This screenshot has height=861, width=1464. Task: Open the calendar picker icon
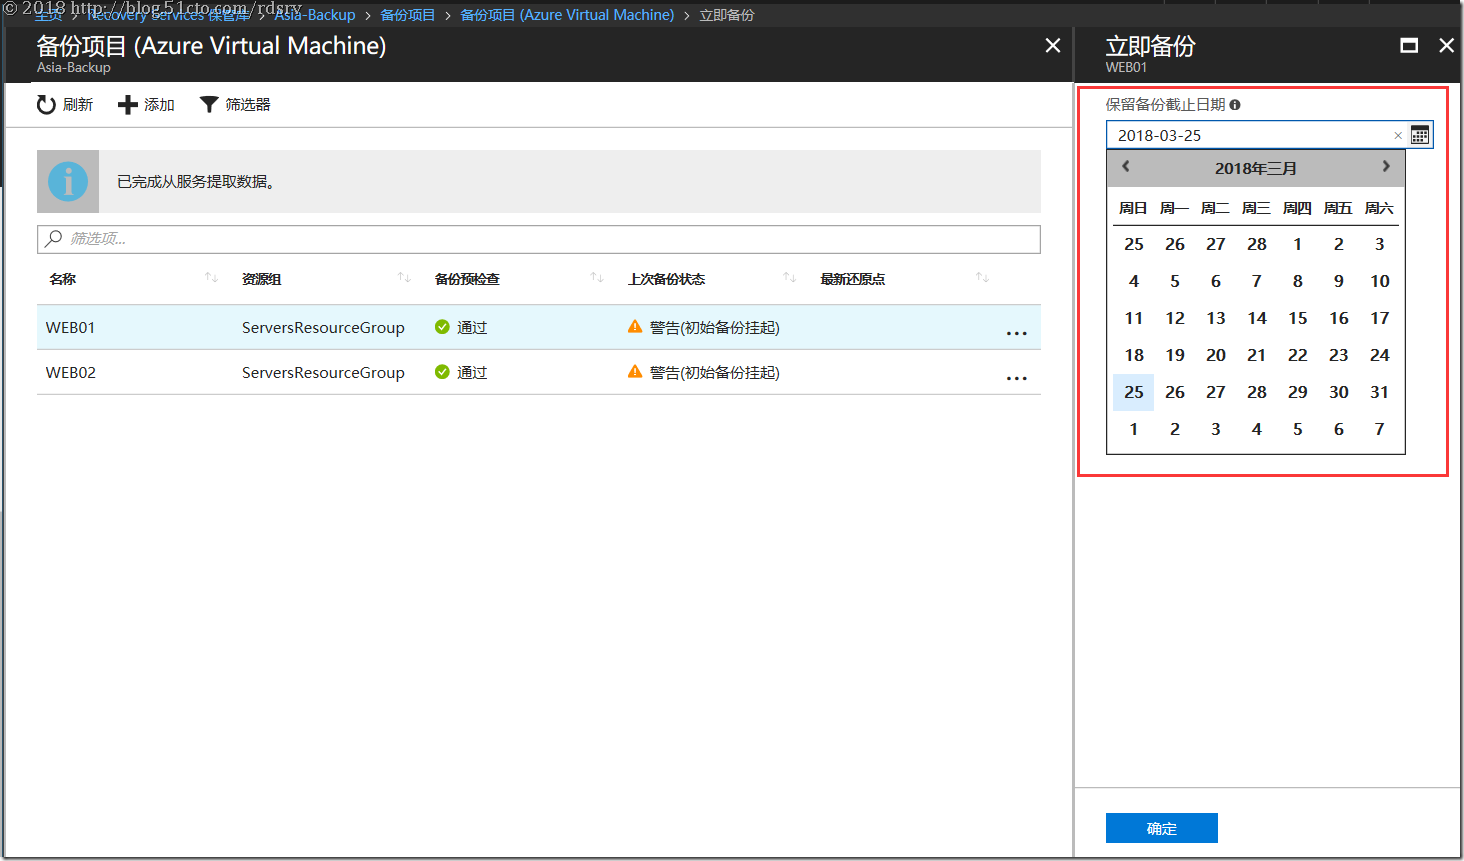[1420, 135]
